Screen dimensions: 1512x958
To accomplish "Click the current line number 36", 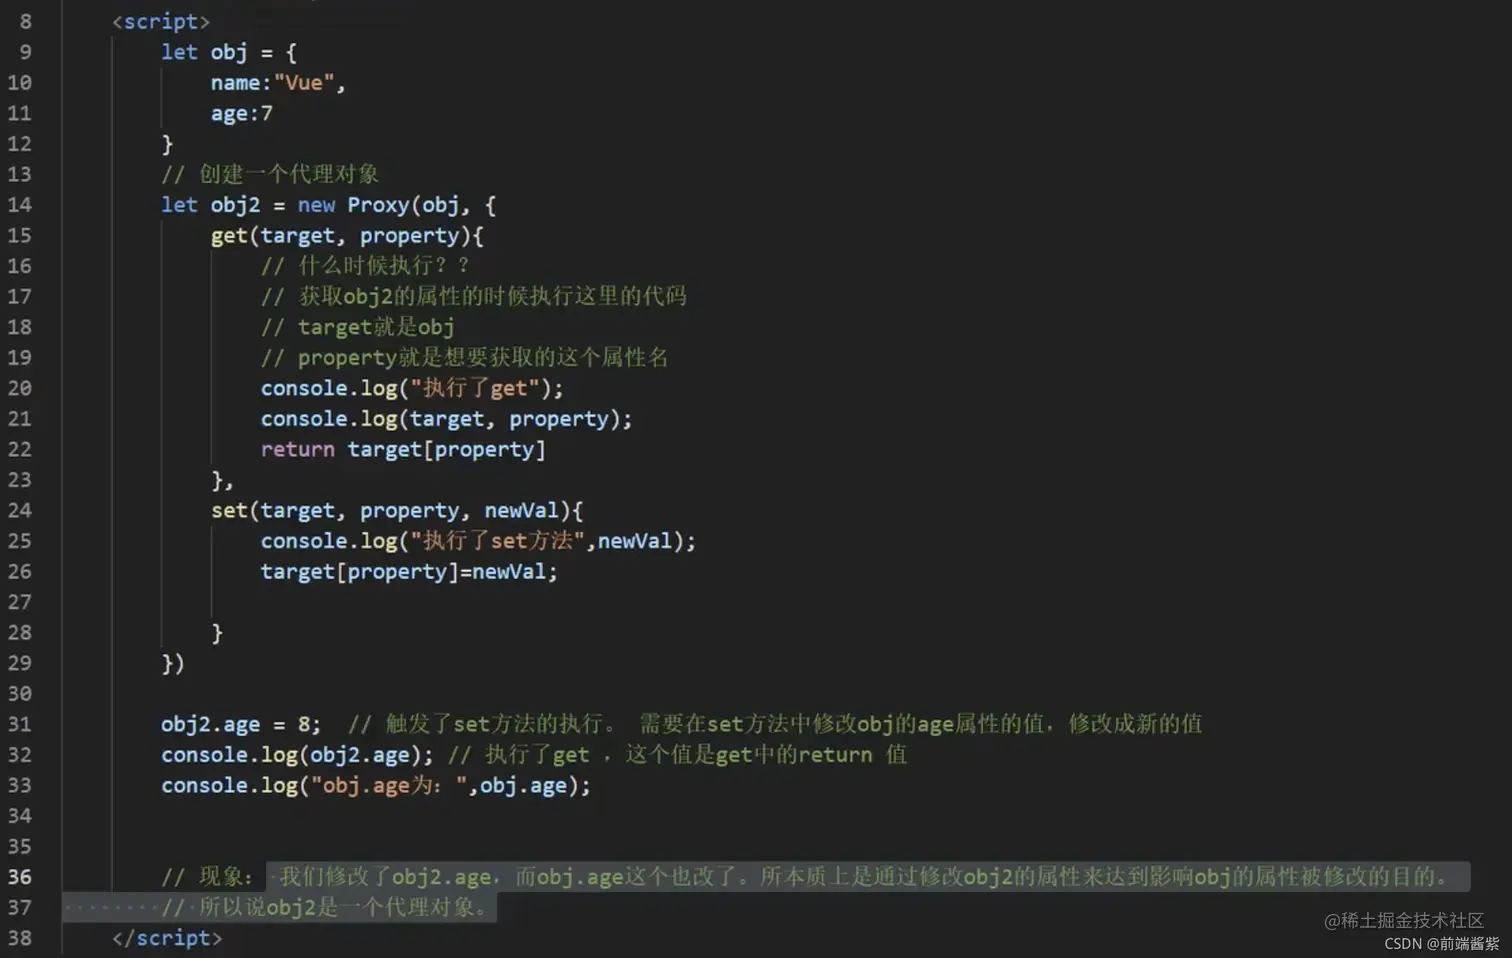I will 20,877.
